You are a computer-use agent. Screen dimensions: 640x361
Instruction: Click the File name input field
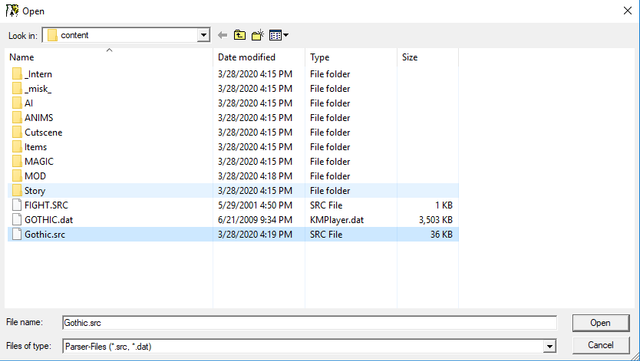point(309,323)
